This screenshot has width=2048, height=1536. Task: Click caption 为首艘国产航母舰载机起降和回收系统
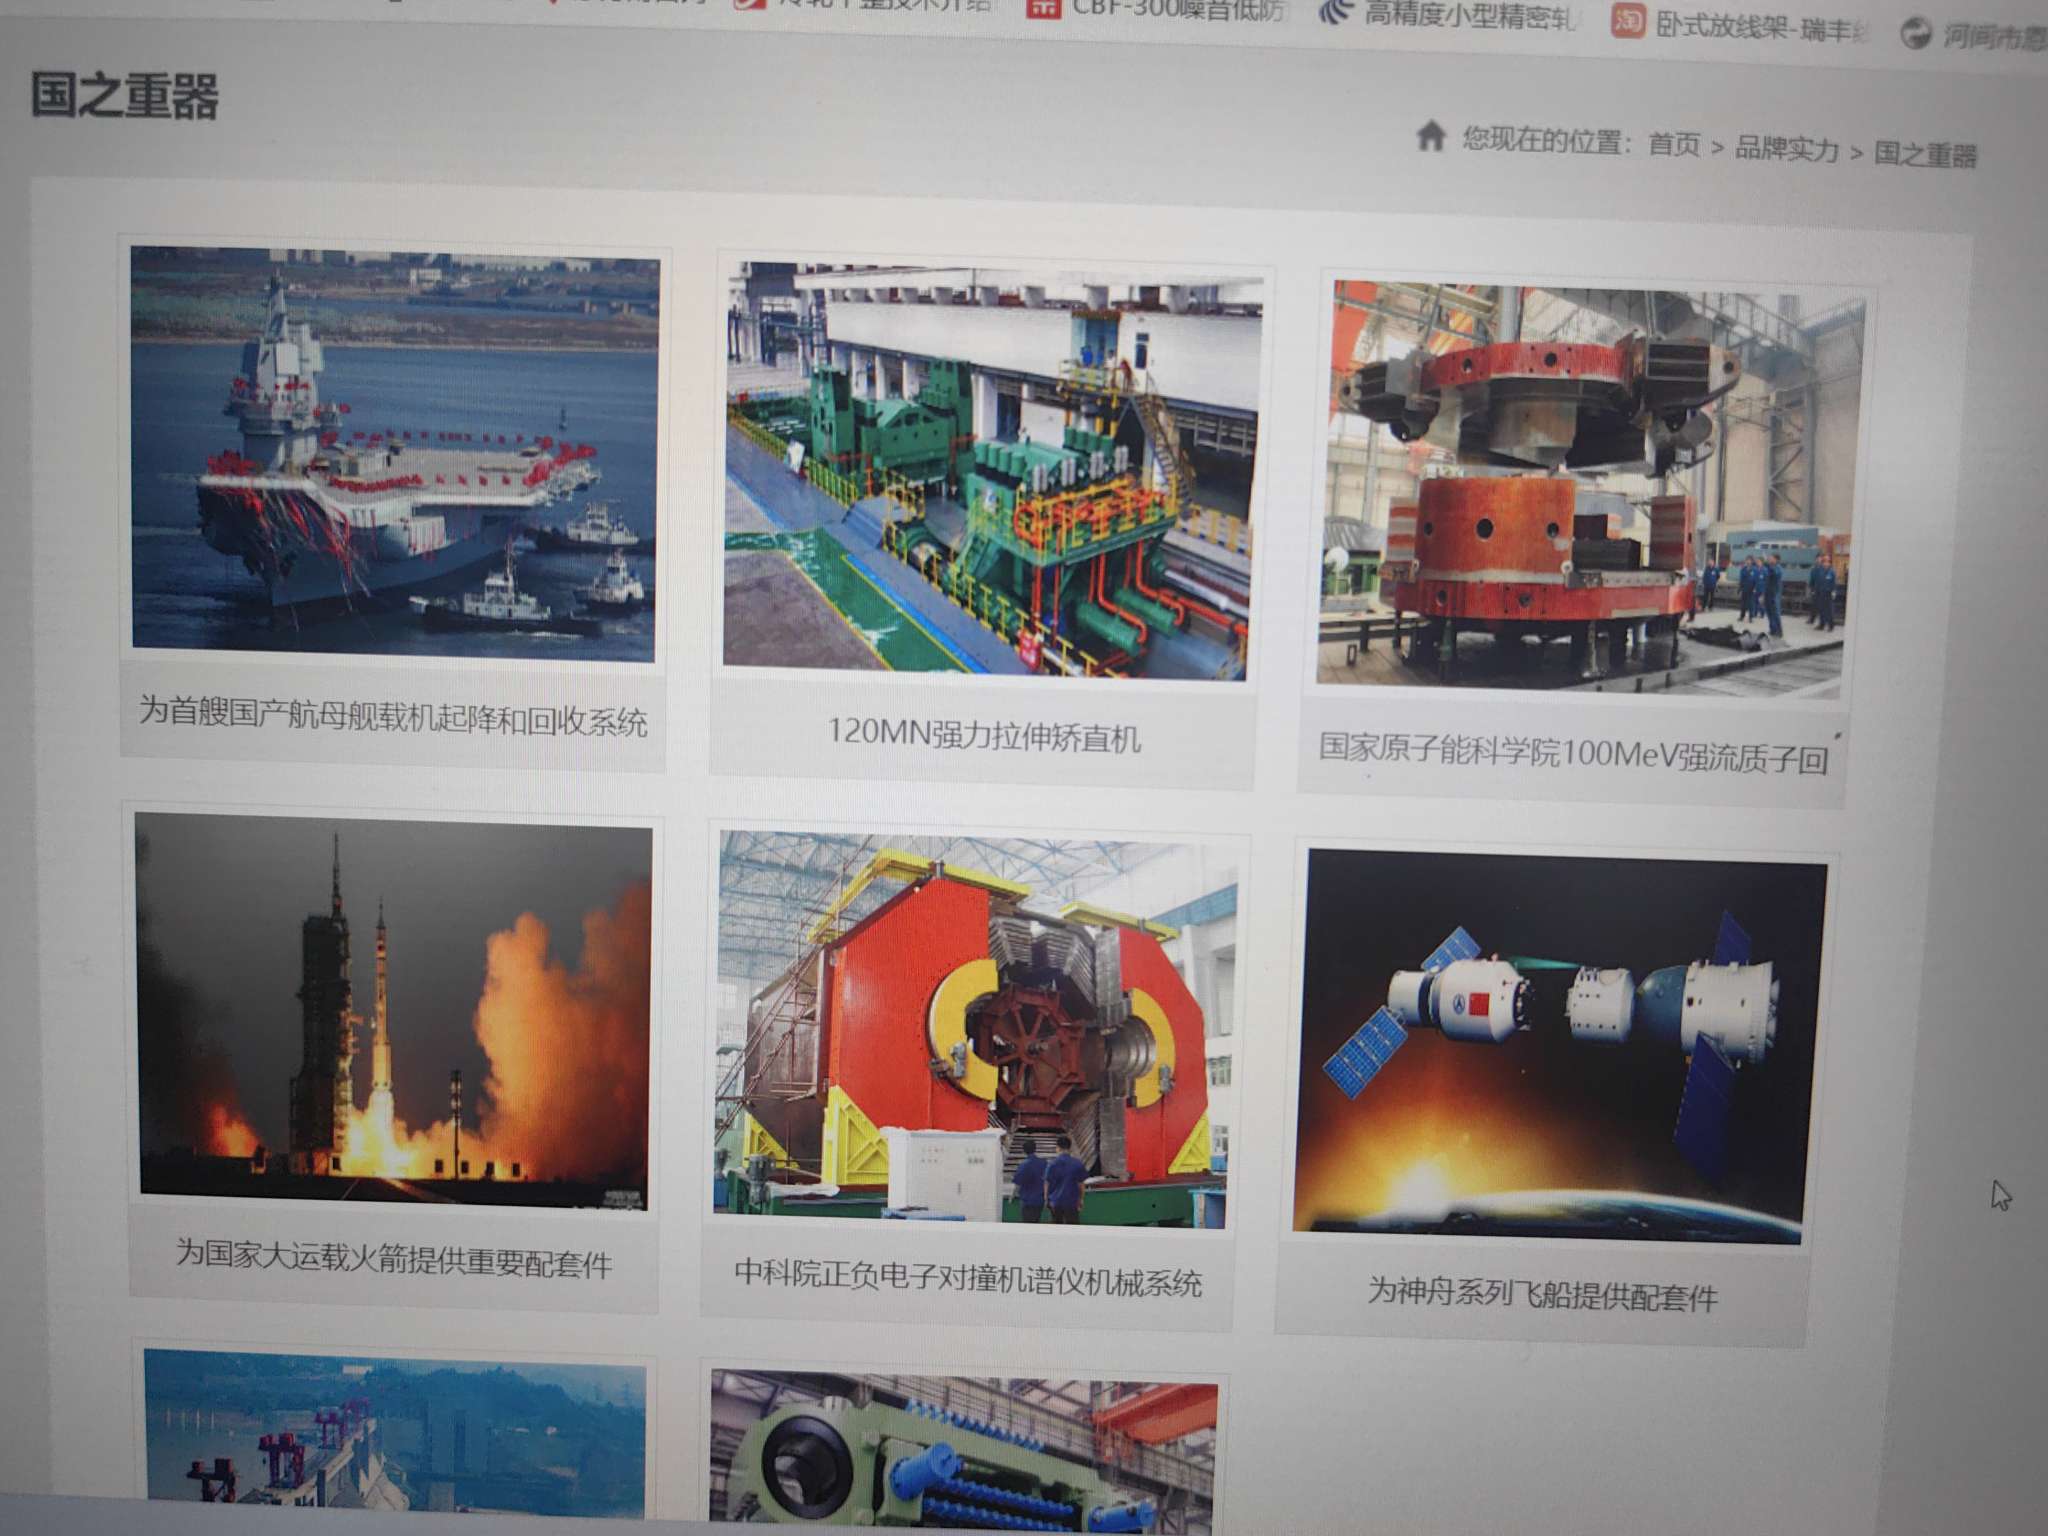tap(392, 717)
